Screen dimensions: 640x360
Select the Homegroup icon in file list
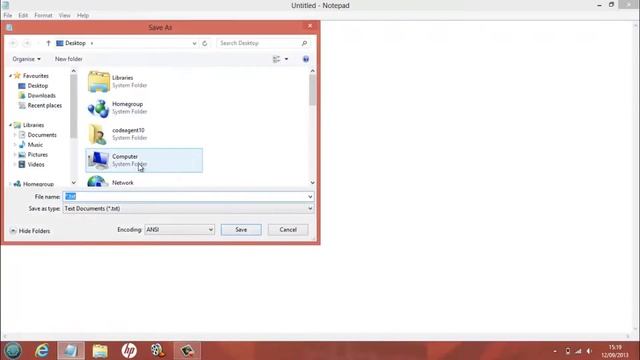point(98,108)
